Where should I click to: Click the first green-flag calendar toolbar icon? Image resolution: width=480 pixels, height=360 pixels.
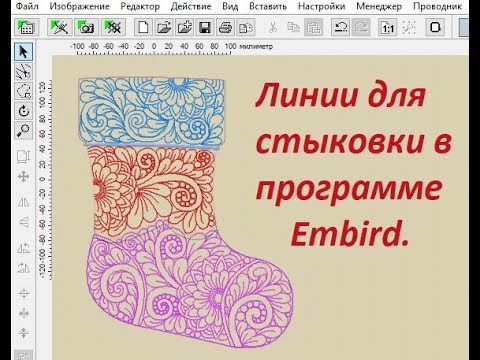click(x=27, y=27)
